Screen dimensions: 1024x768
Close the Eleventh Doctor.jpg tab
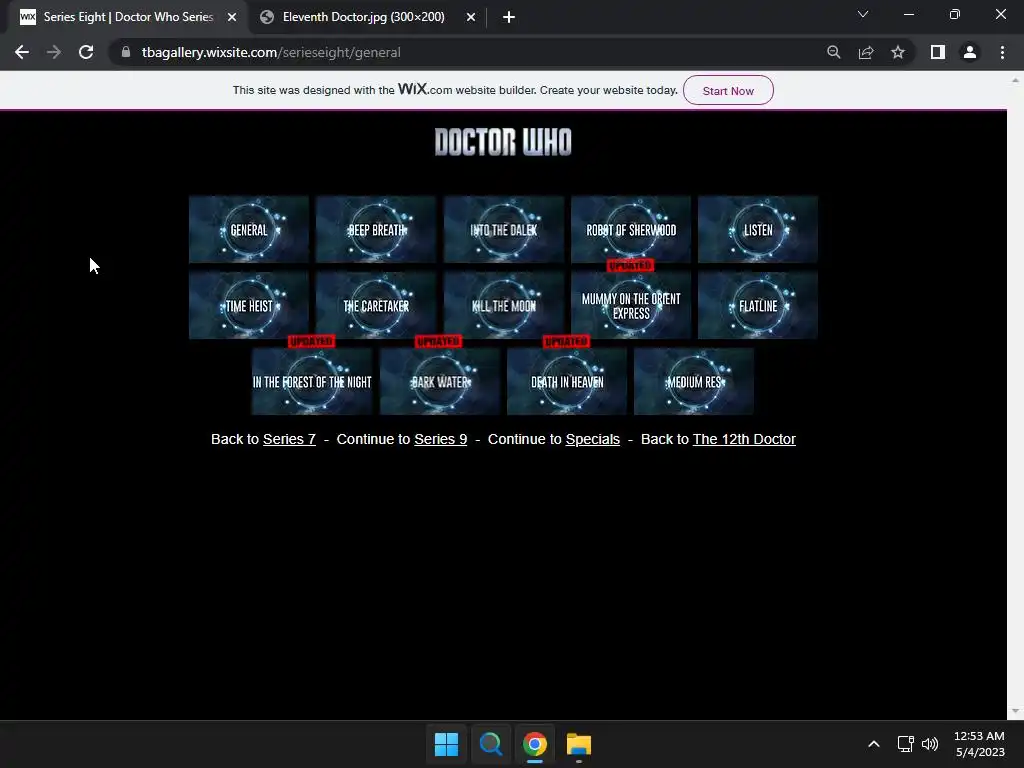[471, 17]
